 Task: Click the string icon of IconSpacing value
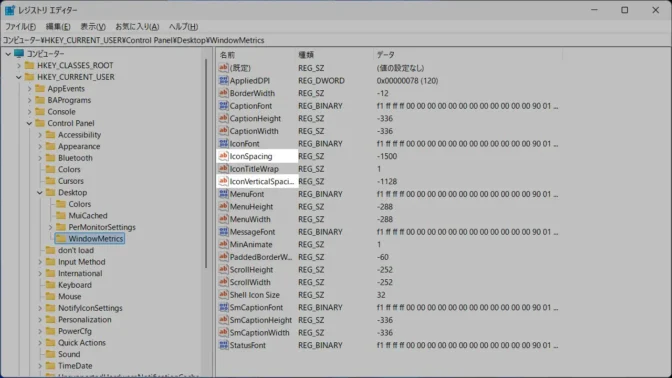[223, 156]
